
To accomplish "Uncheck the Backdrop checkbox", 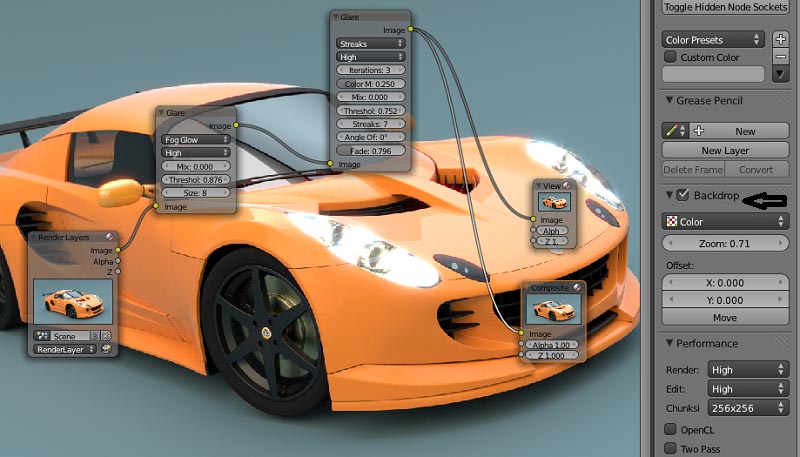I will tap(683, 195).
